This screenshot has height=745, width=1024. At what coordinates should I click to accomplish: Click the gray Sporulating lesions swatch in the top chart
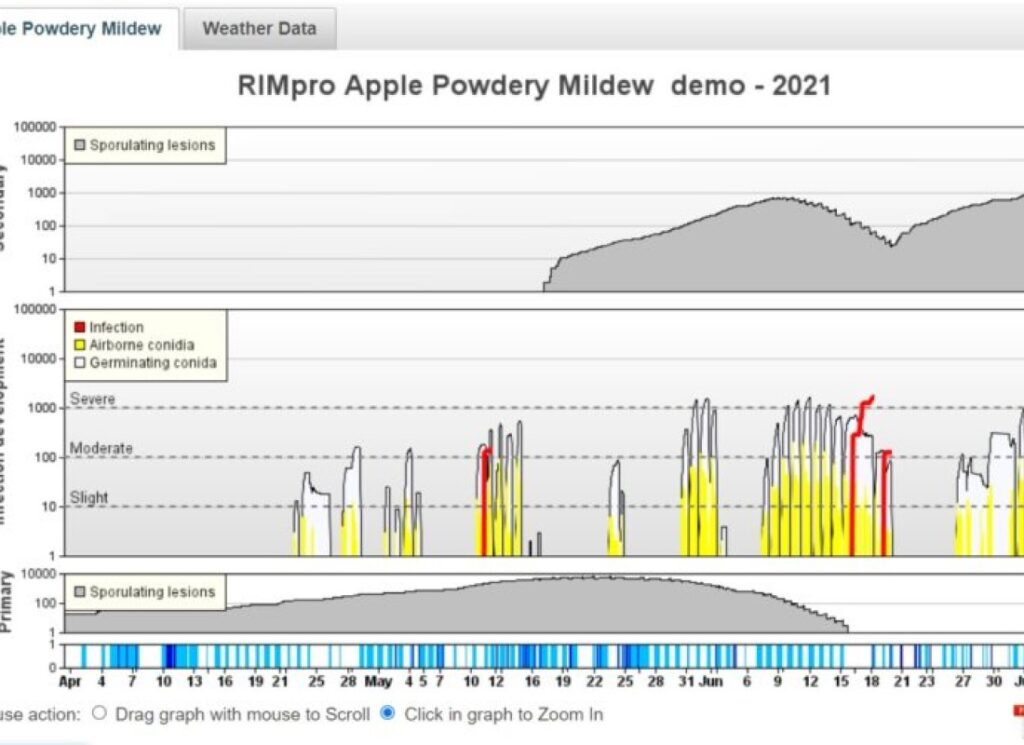click(x=80, y=145)
